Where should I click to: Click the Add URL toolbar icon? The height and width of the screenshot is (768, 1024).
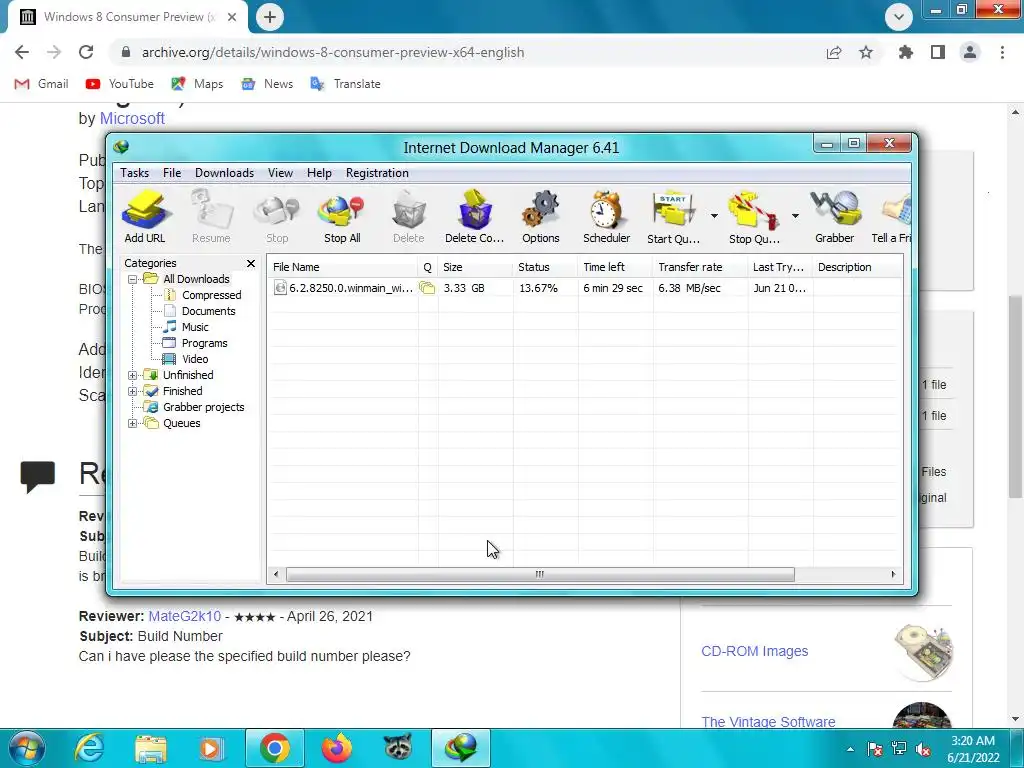tap(145, 216)
